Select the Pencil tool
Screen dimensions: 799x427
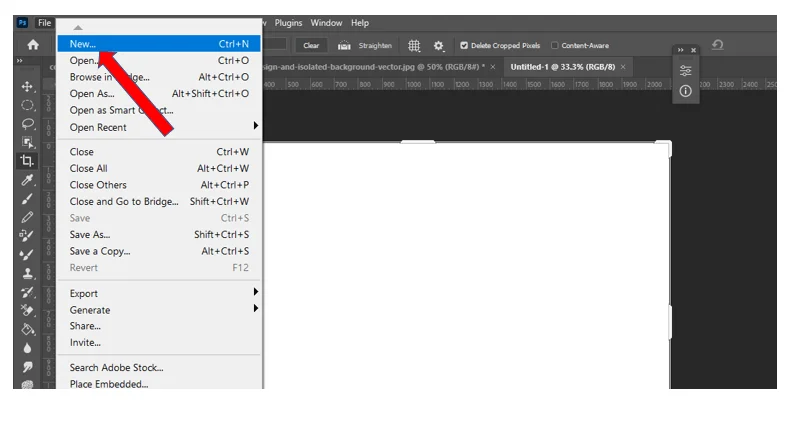27,218
